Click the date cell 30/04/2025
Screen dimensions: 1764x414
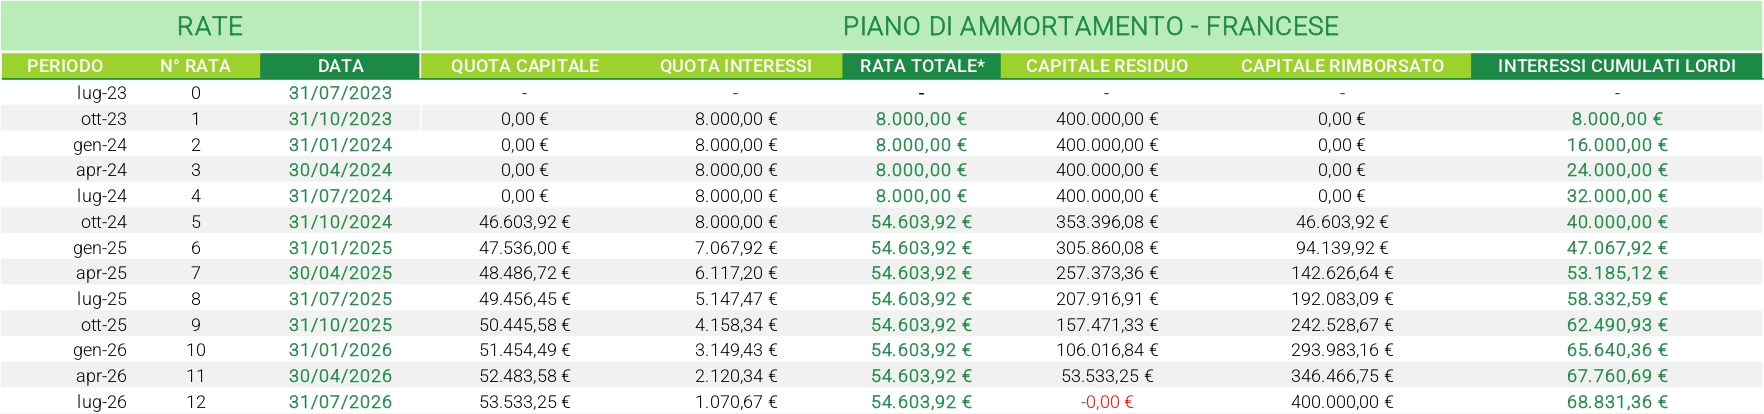340,273
